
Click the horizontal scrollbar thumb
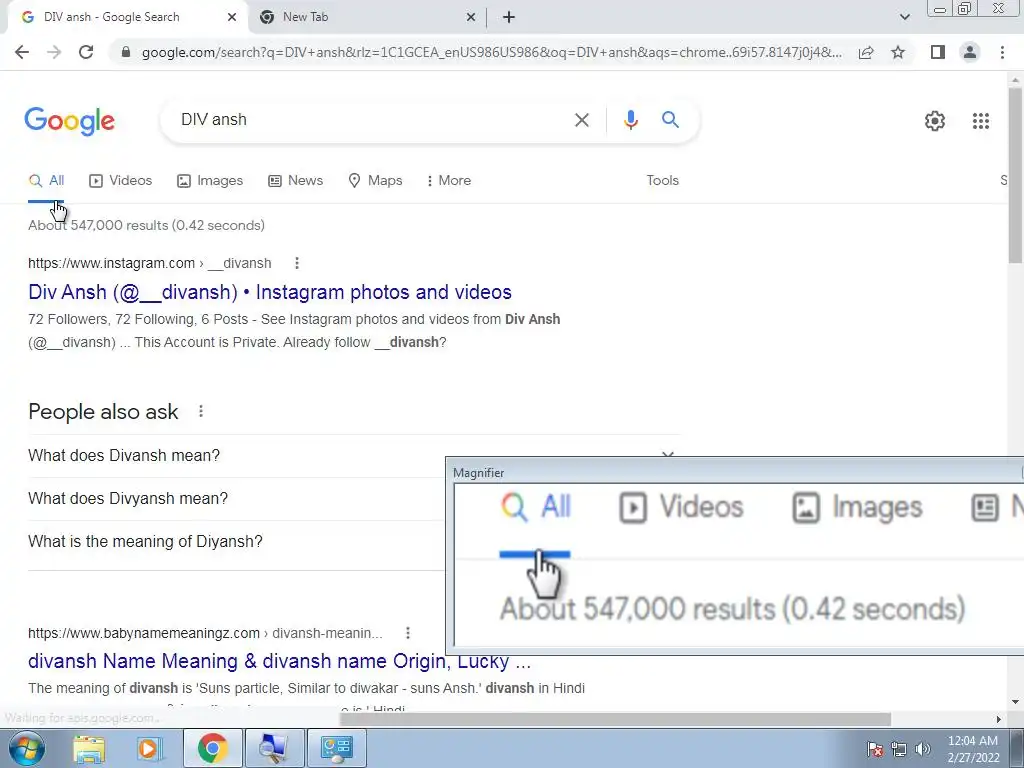pyautogui.click(x=615, y=719)
